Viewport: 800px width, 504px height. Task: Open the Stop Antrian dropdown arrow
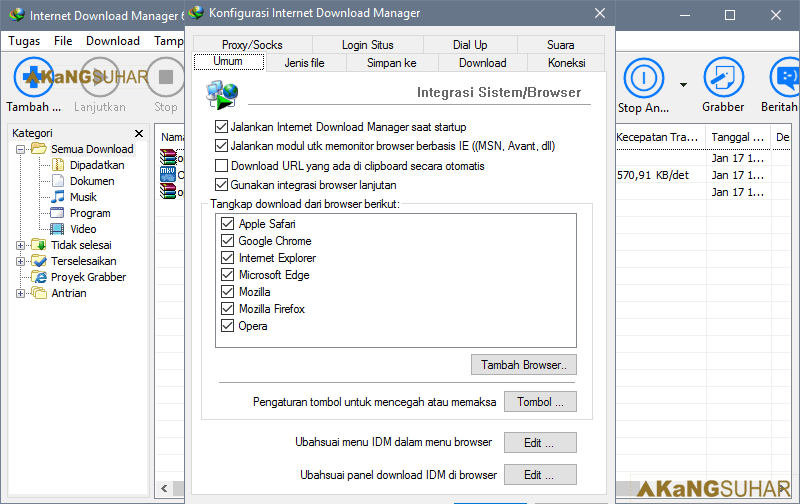[683, 85]
